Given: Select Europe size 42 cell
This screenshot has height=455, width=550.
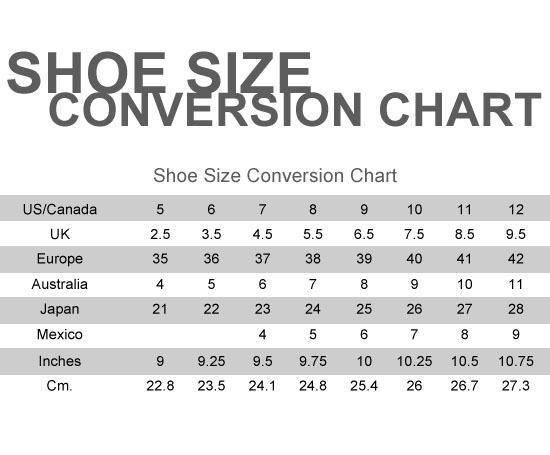Looking at the screenshot, I should coord(516,259).
